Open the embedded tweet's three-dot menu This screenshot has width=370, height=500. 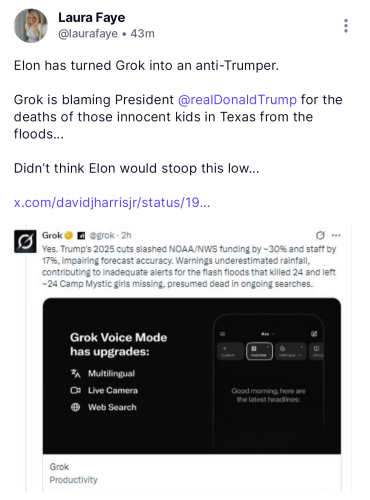[x=336, y=235]
